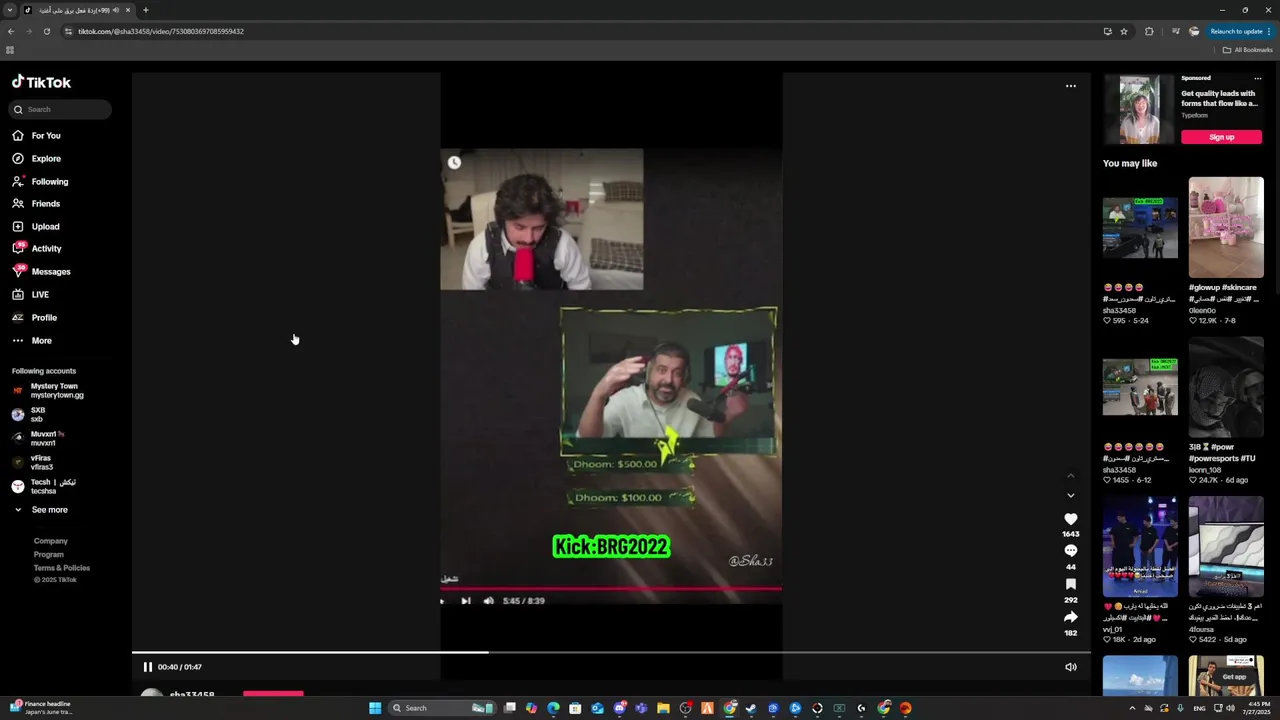
Task: Share the video using arrow icon
Action: pyautogui.click(x=1071, y=617)
